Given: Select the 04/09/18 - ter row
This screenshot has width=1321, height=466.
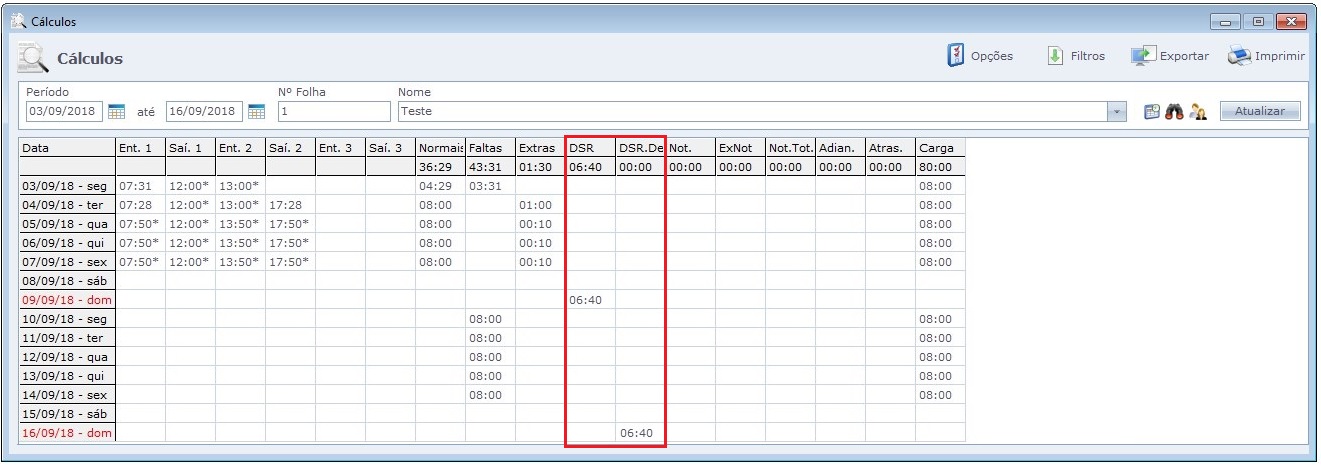Looking at the screenshot, I should tap(67, 205).
